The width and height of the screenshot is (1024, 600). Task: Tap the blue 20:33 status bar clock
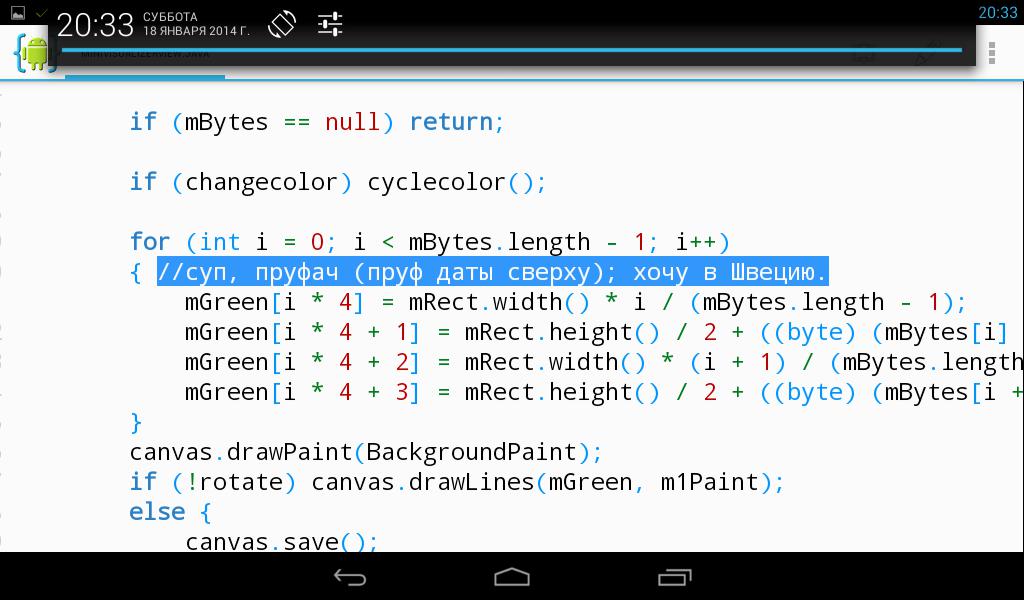click(997, 12)
